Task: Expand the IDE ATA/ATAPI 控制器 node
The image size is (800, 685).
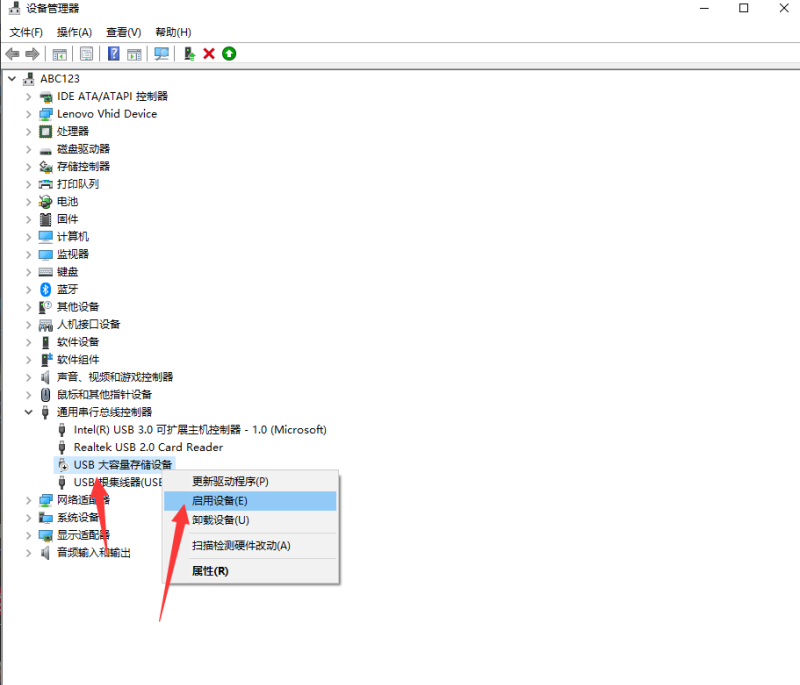Action: point(29,96)
